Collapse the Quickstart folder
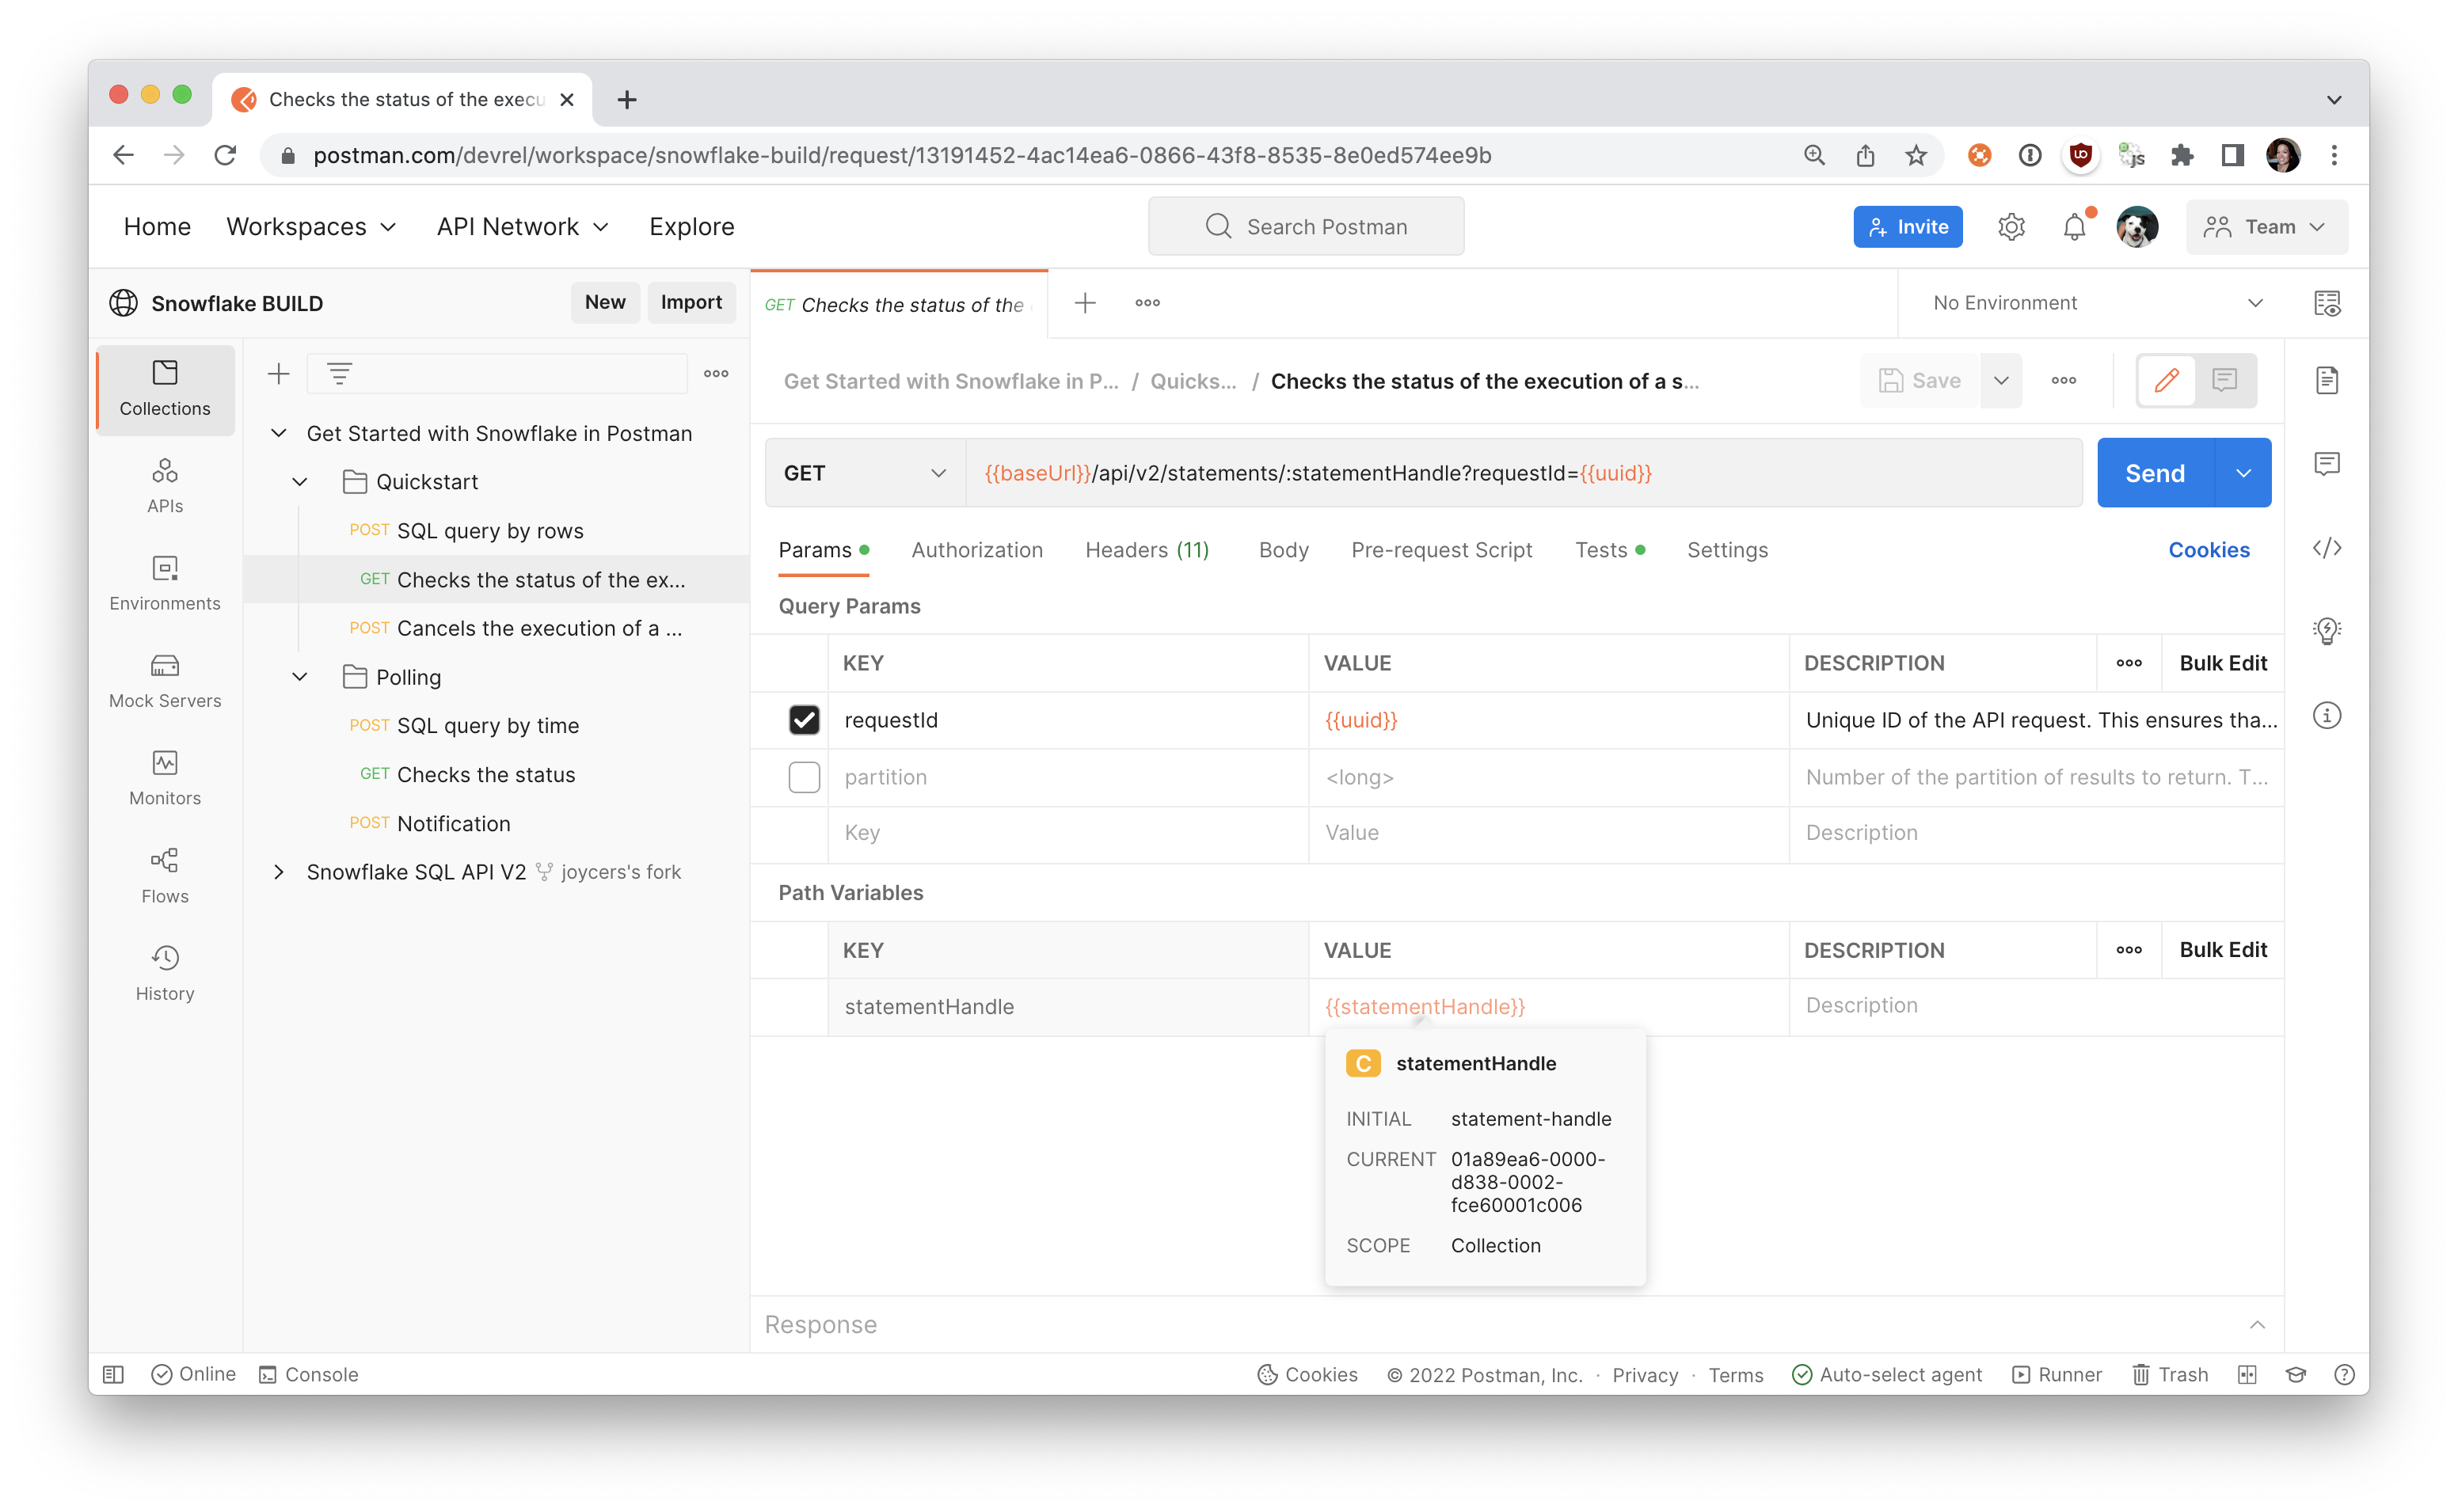The height and width of the screenshot is (1512, 2458). tap(299, 481)
